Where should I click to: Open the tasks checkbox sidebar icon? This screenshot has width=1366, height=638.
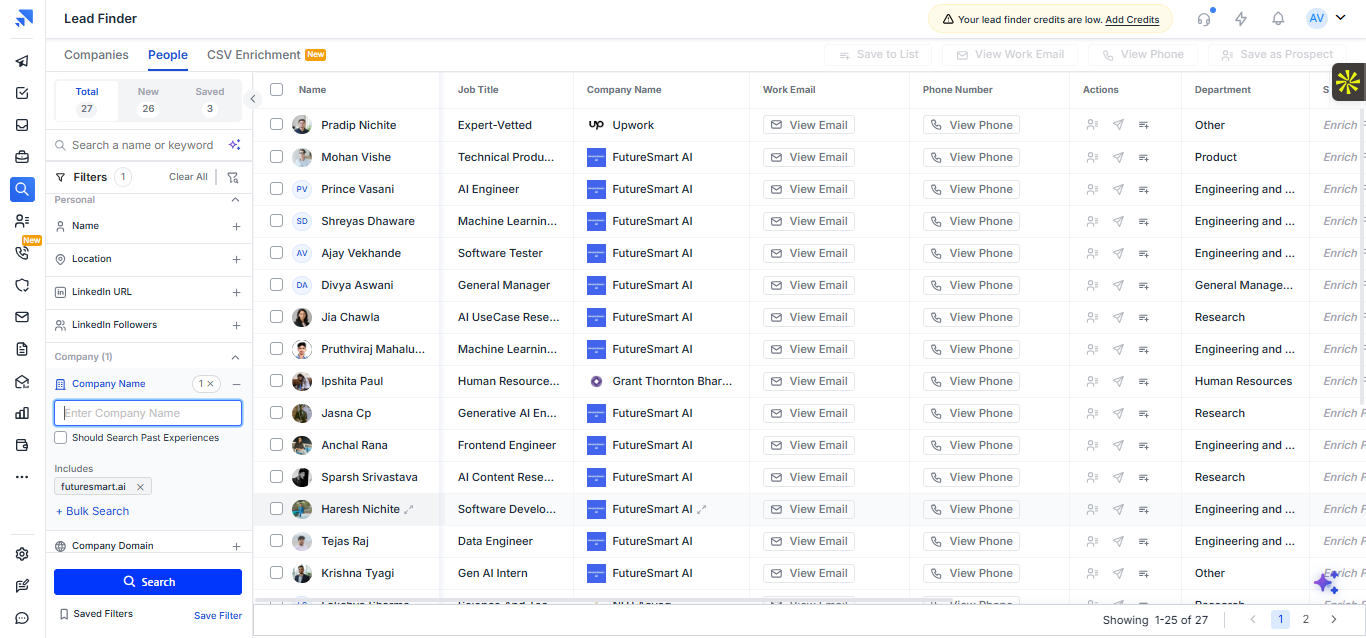click(x=22, y=93)
